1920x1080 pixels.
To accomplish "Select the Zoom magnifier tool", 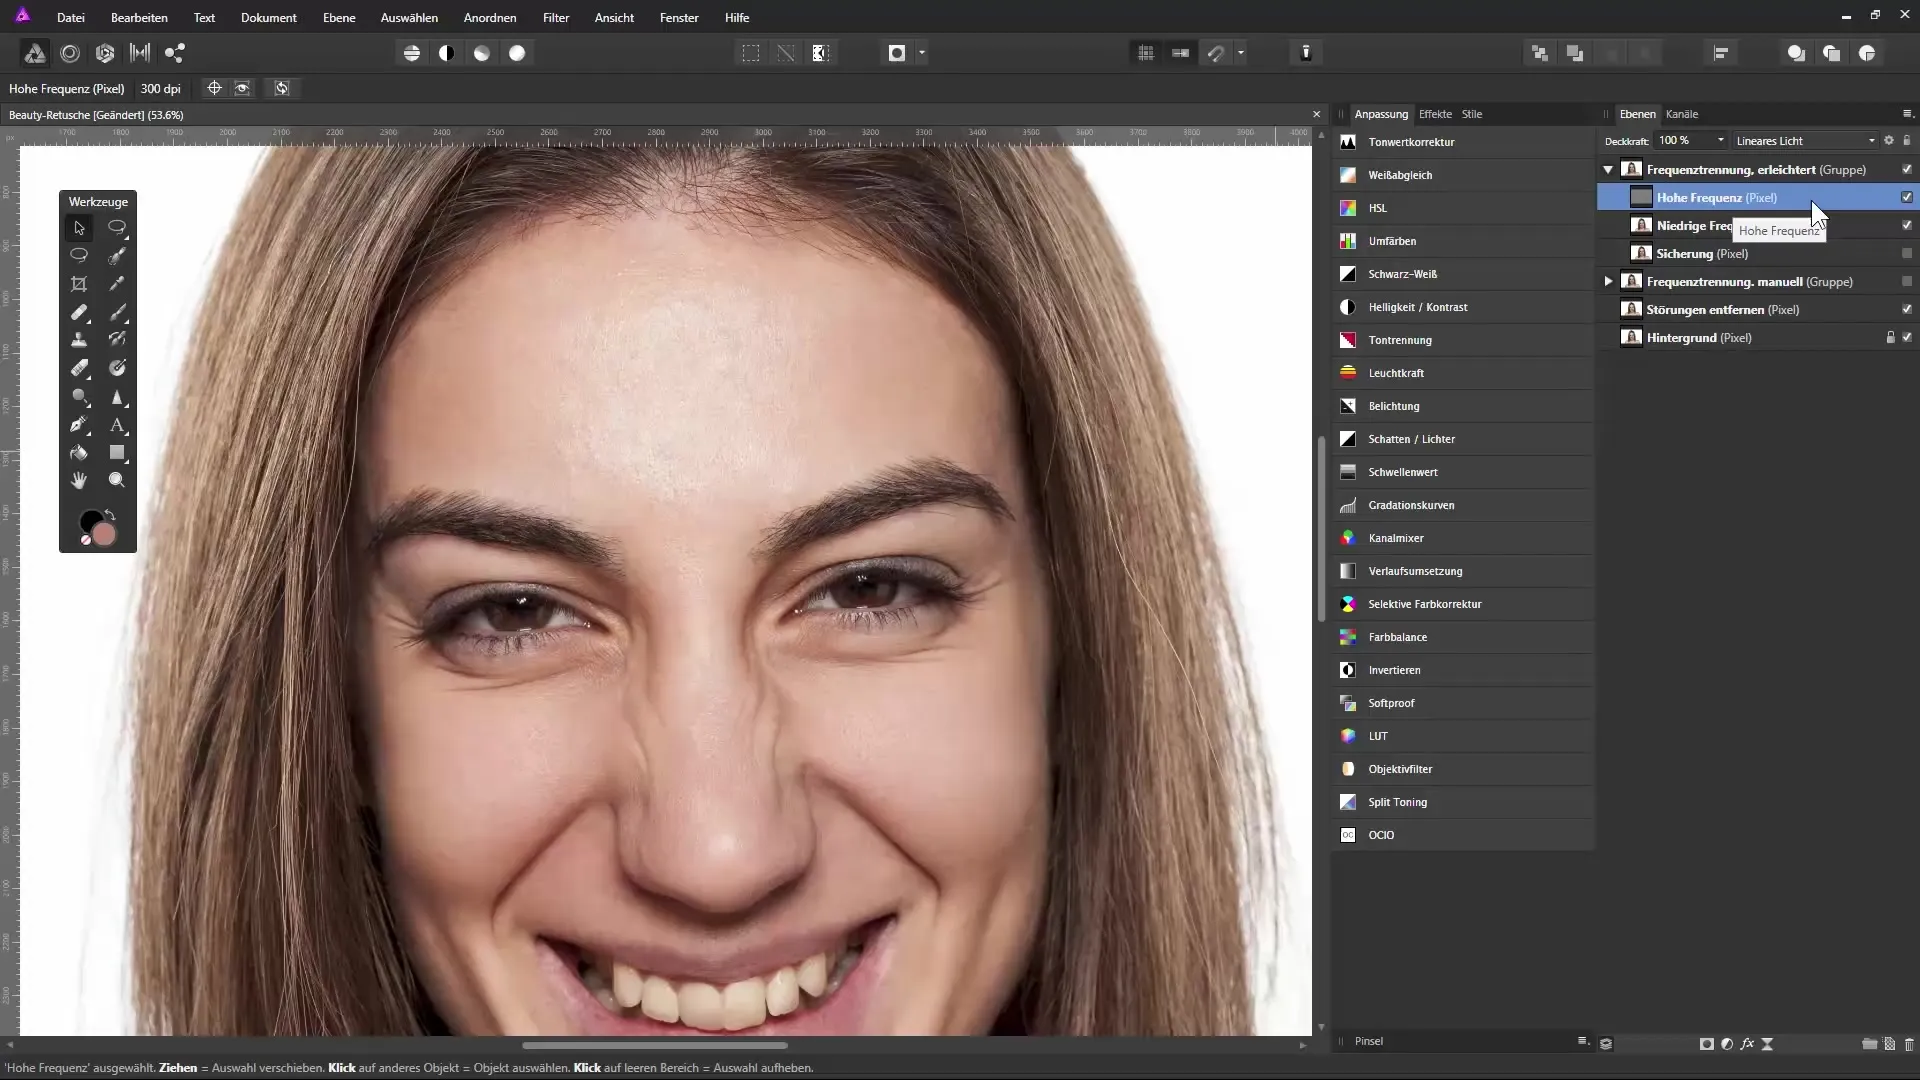I will [x=117, y=481].
